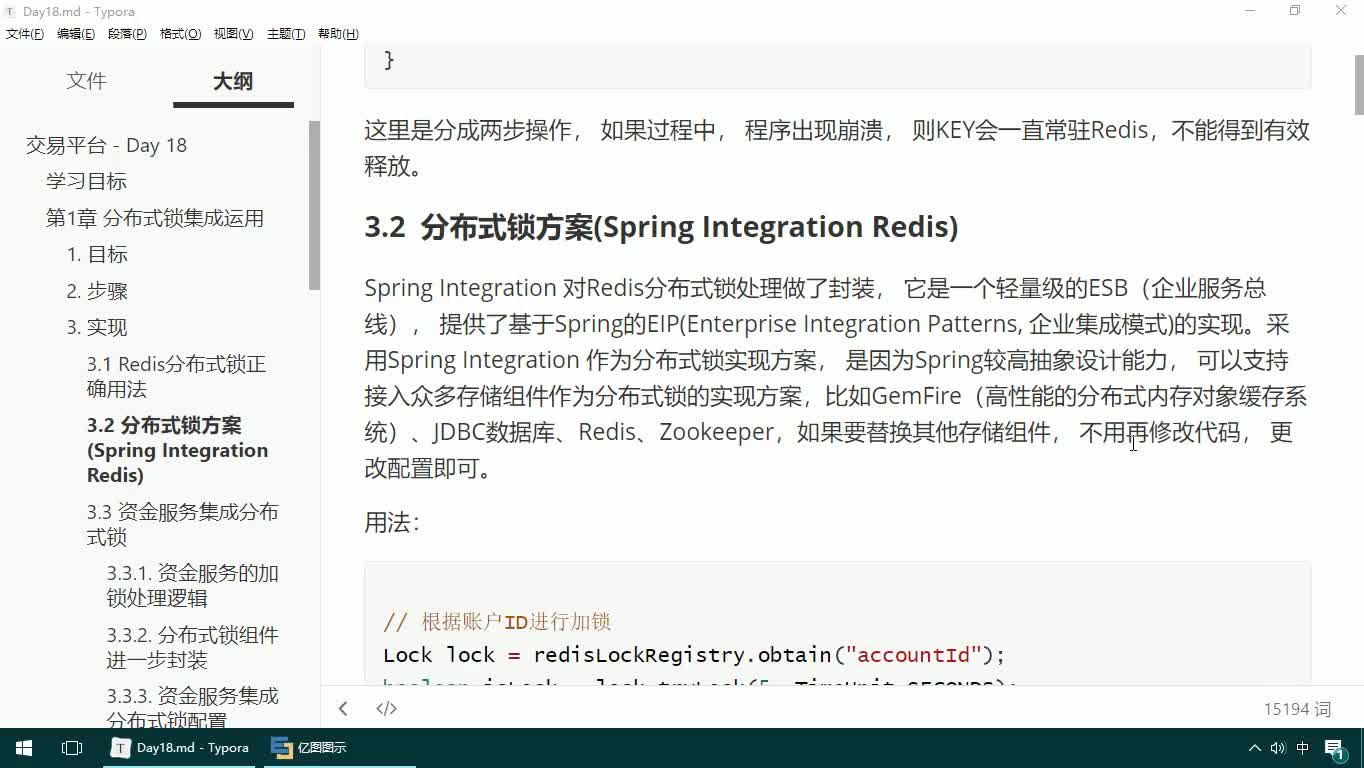Open the 文件(F) menu
1364x768 pixels.
pos(25,34)
